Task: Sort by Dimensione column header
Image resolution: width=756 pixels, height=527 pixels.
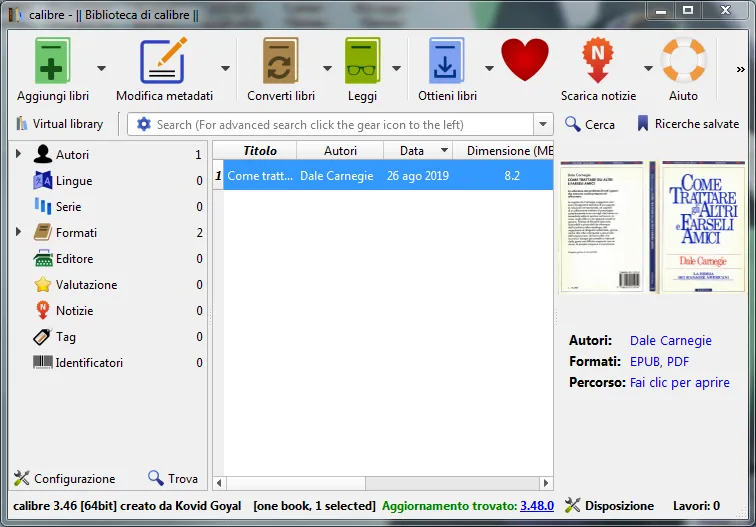Action: (503, 150)
